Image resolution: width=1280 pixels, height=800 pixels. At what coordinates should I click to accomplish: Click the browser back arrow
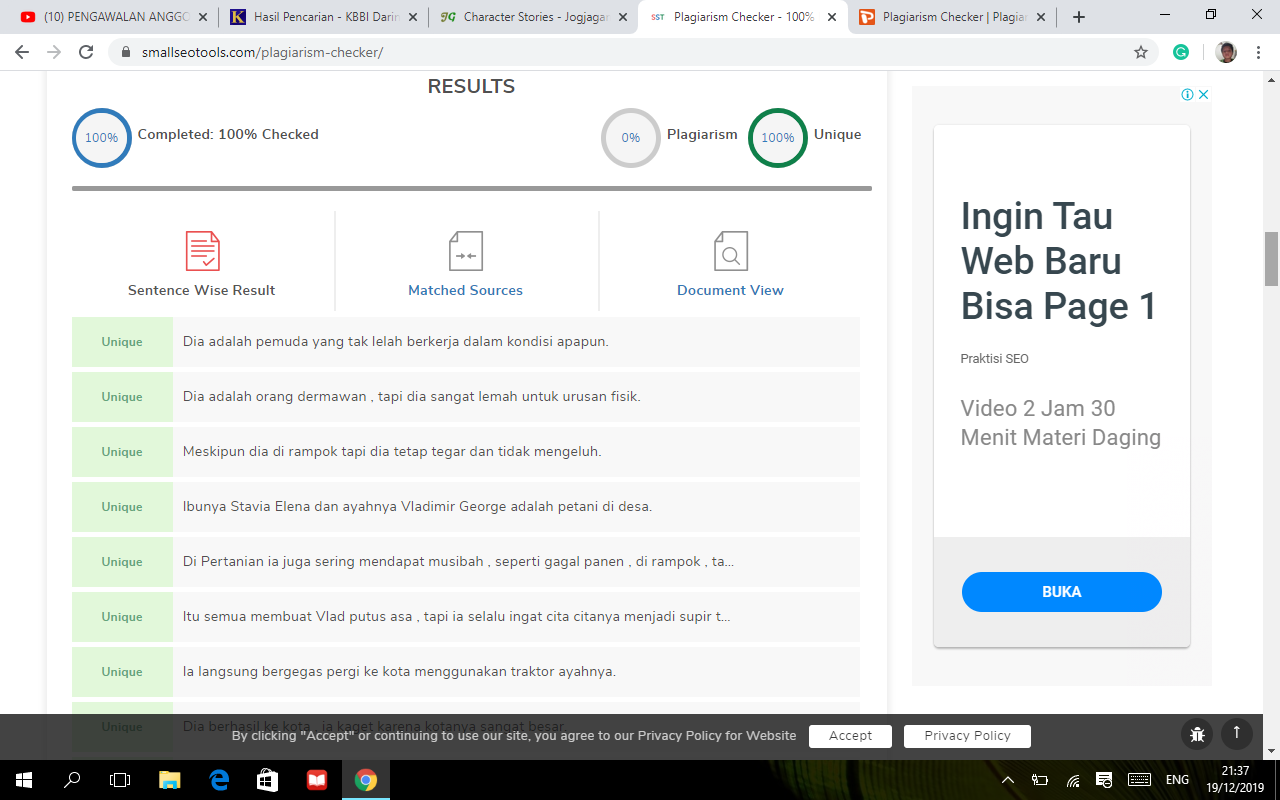[22, 52]
